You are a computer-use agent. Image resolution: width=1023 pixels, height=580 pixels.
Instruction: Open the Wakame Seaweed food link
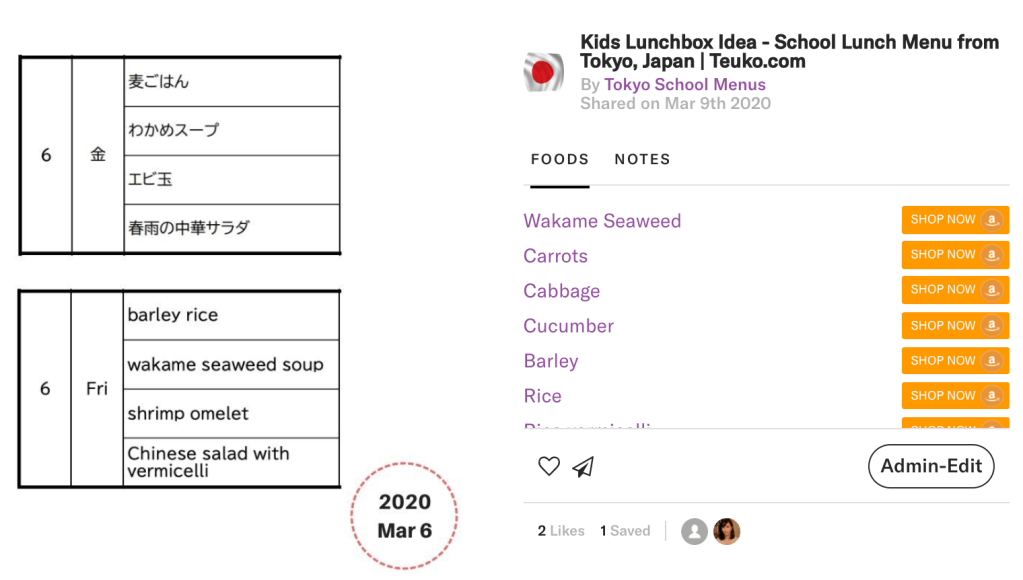coord(601,221)
